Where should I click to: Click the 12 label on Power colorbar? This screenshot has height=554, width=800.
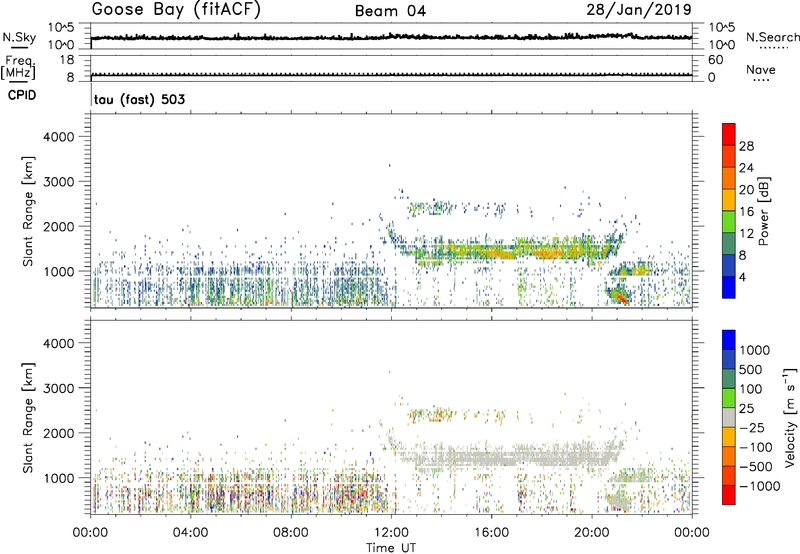pos(746,234)
